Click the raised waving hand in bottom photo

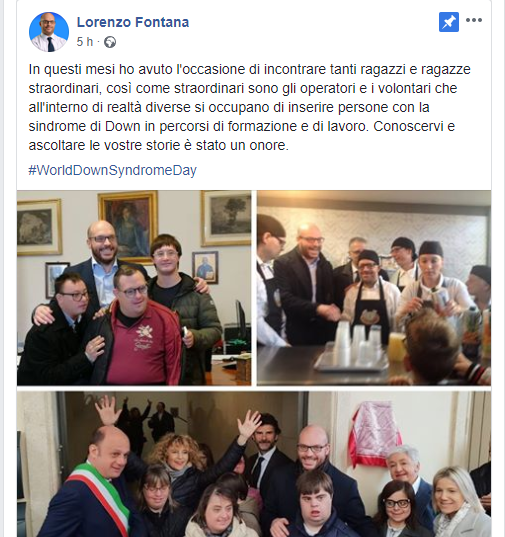tap(250, 425)
